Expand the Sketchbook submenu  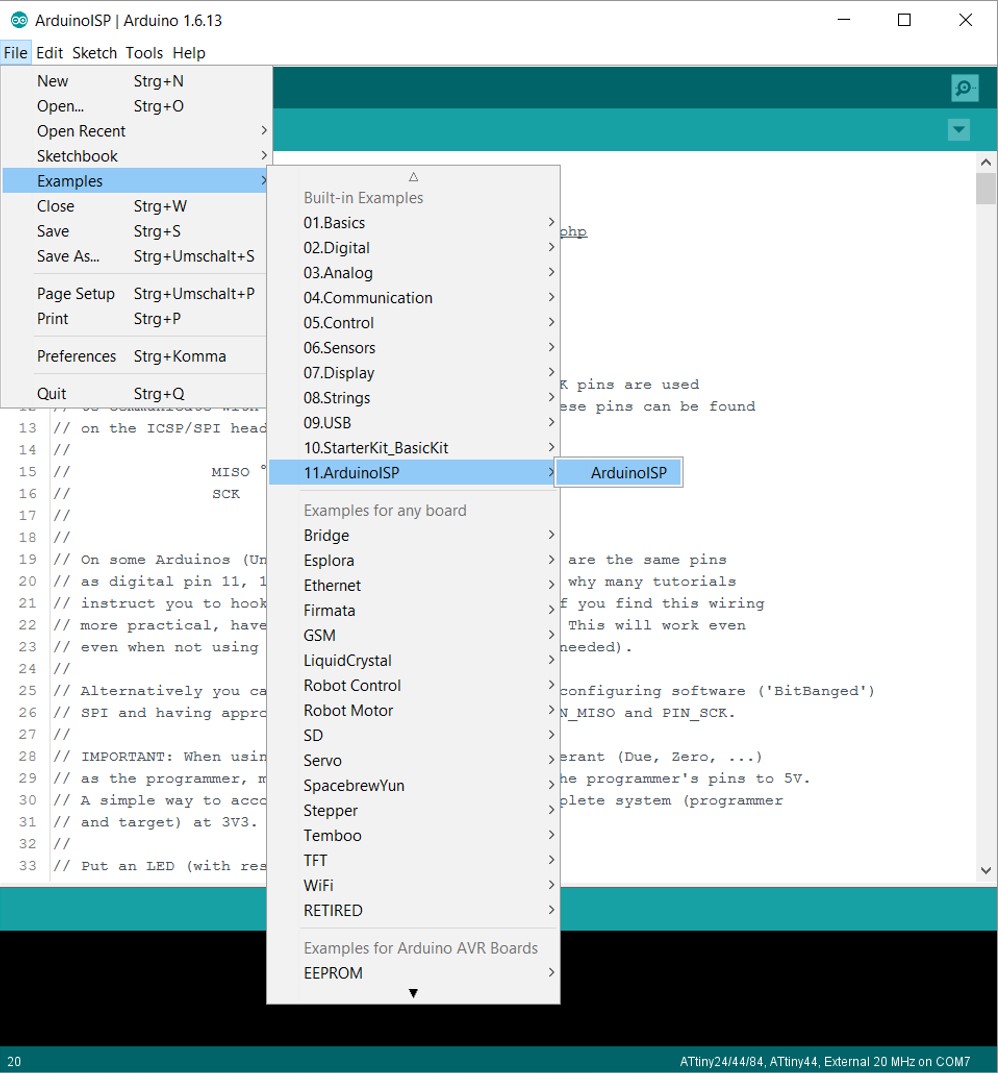(x=135, y=156)
